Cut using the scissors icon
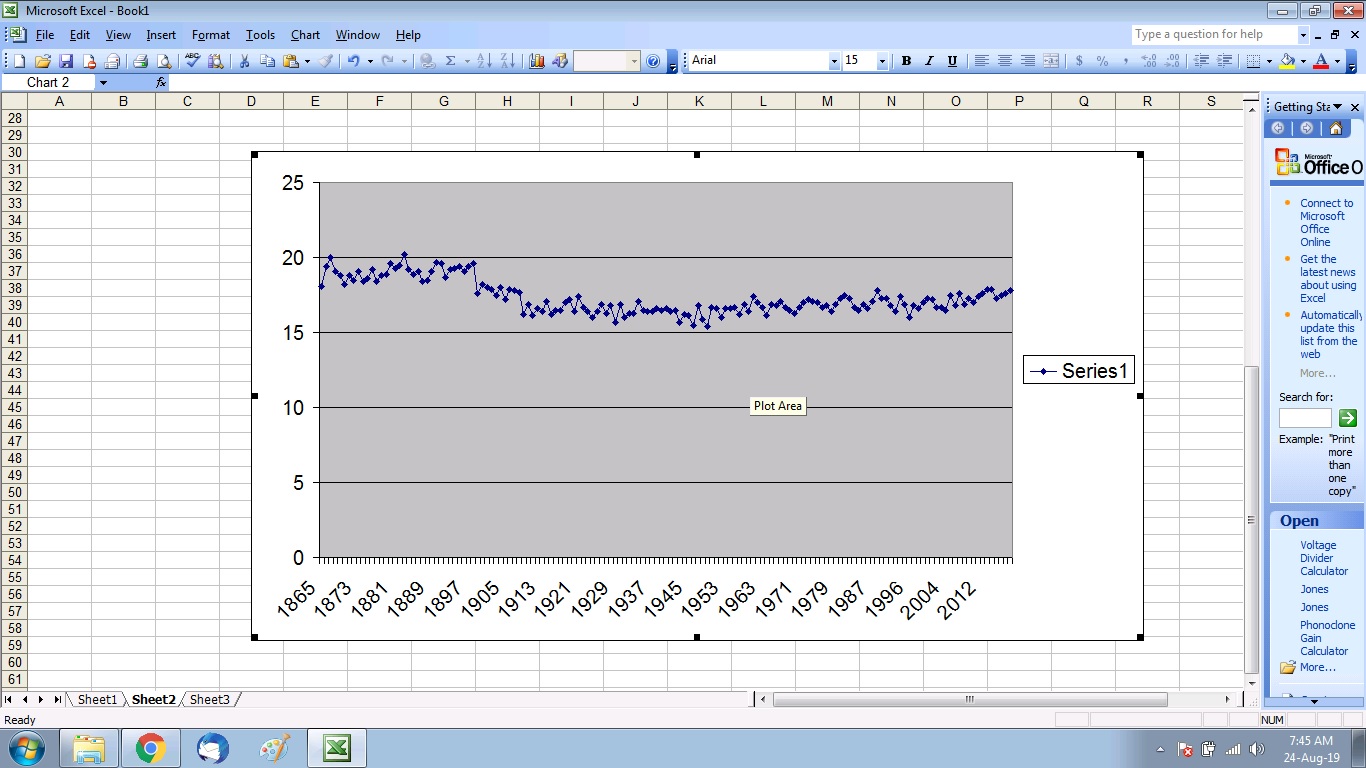The image size is (1366, 768). click(x=244, y=61)
